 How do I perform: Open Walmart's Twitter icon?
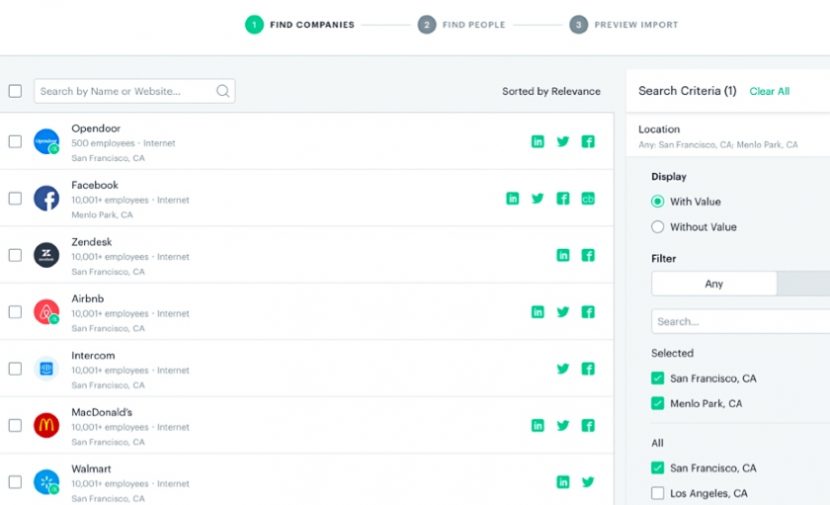[588, 482]
